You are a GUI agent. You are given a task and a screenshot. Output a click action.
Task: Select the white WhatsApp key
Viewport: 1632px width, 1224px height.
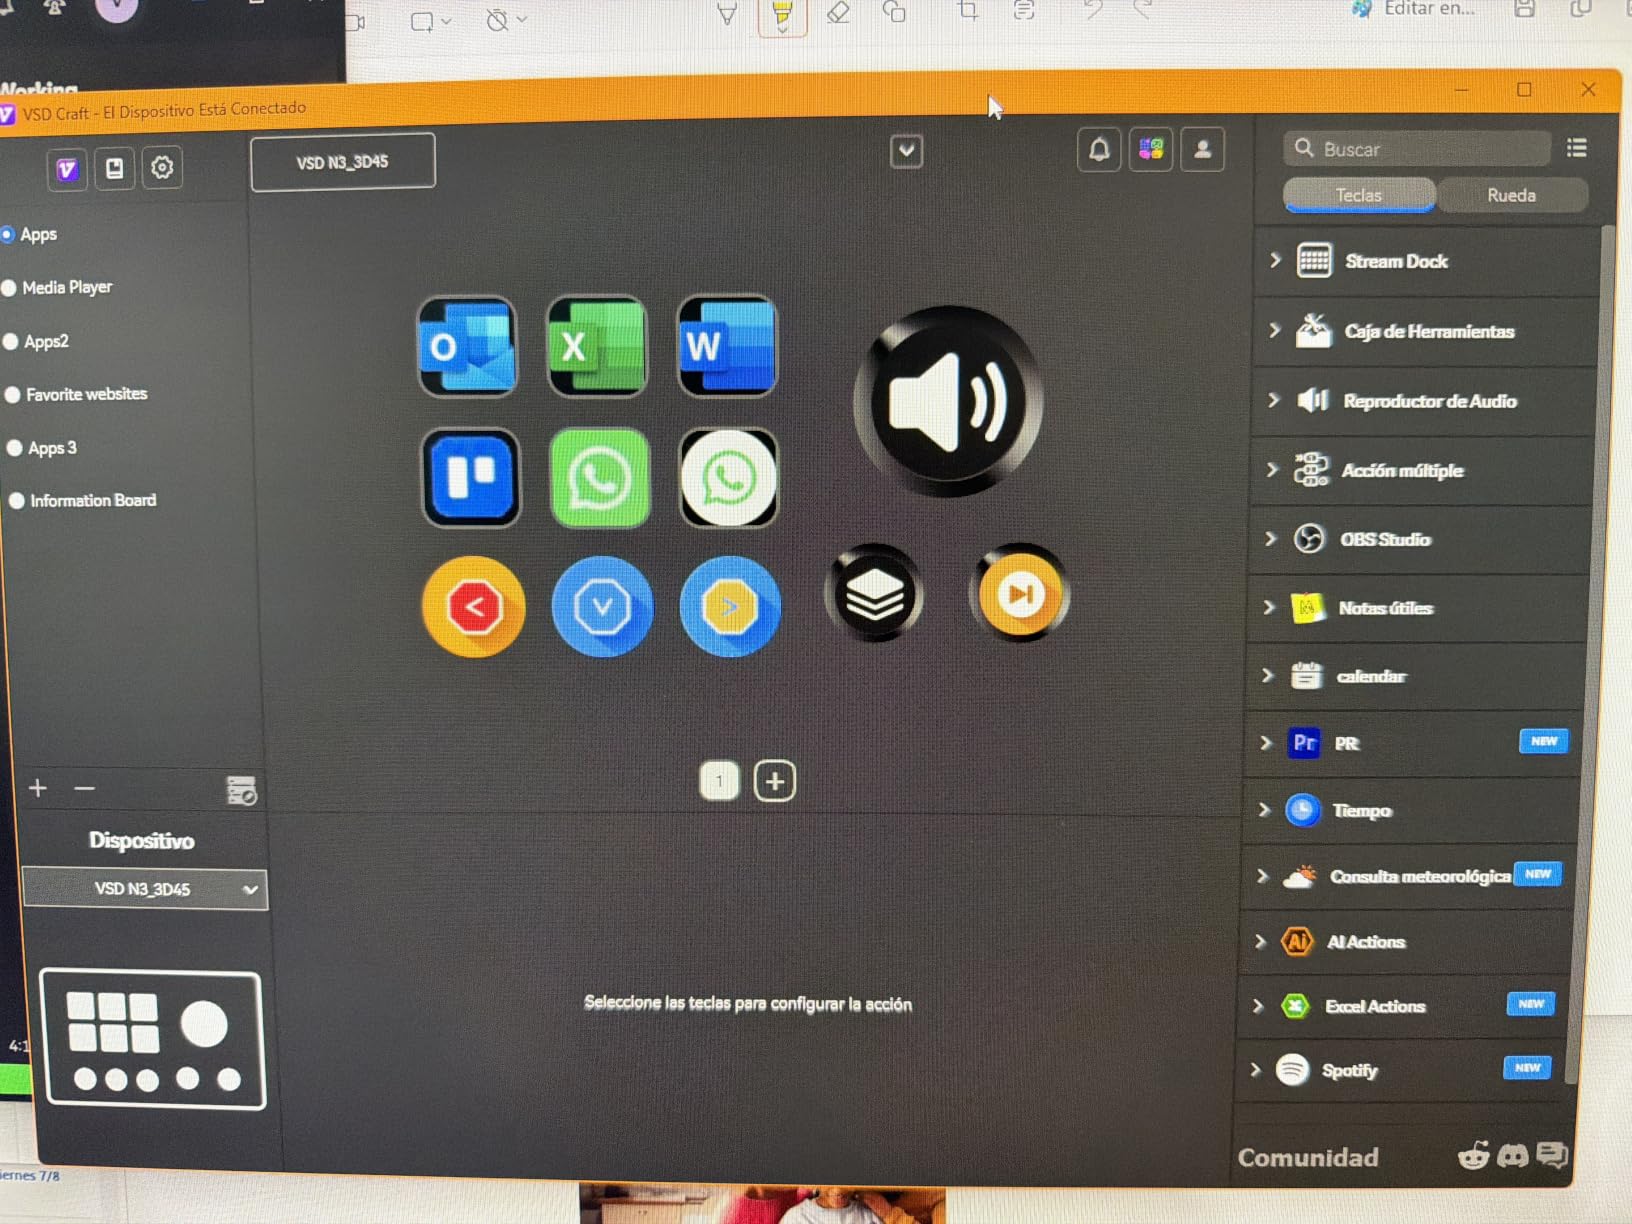pyautogui.click(x=729, y=477)
